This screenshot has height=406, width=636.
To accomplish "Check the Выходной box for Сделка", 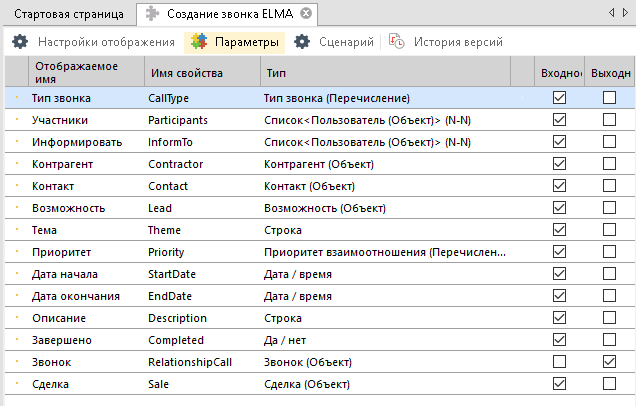I will (x=609, y=383).
